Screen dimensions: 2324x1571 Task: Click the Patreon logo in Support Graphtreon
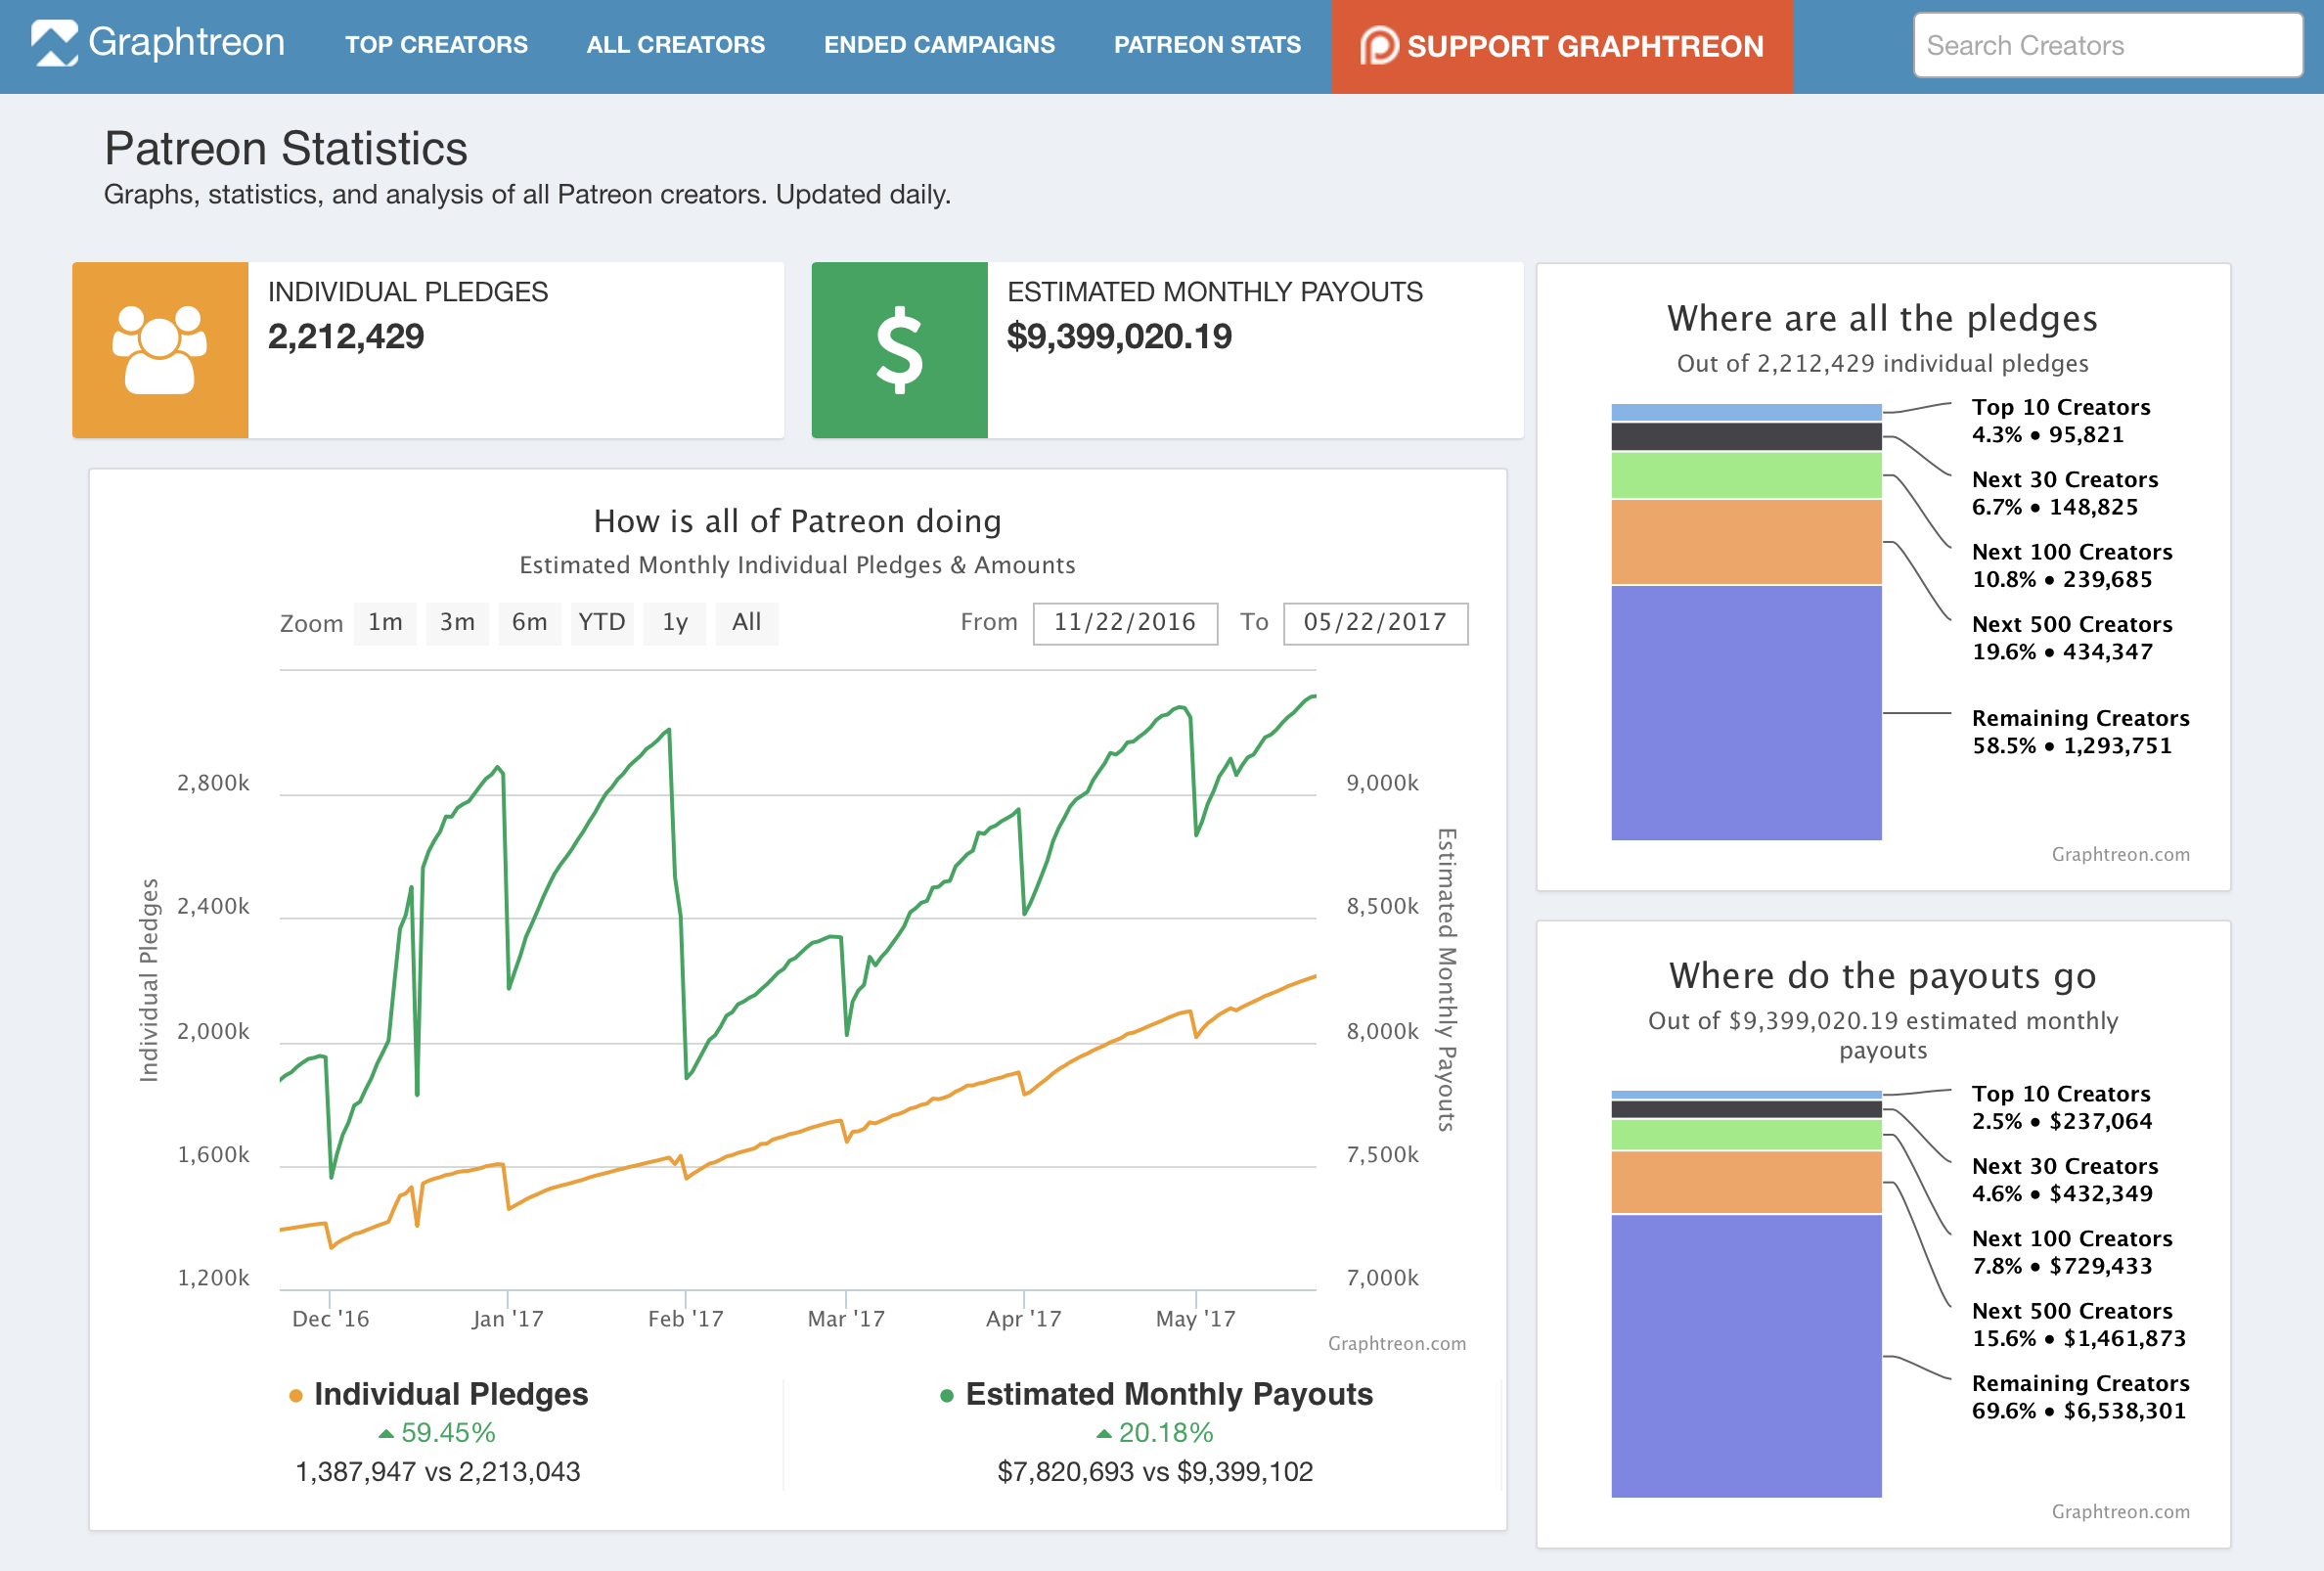1379,46
